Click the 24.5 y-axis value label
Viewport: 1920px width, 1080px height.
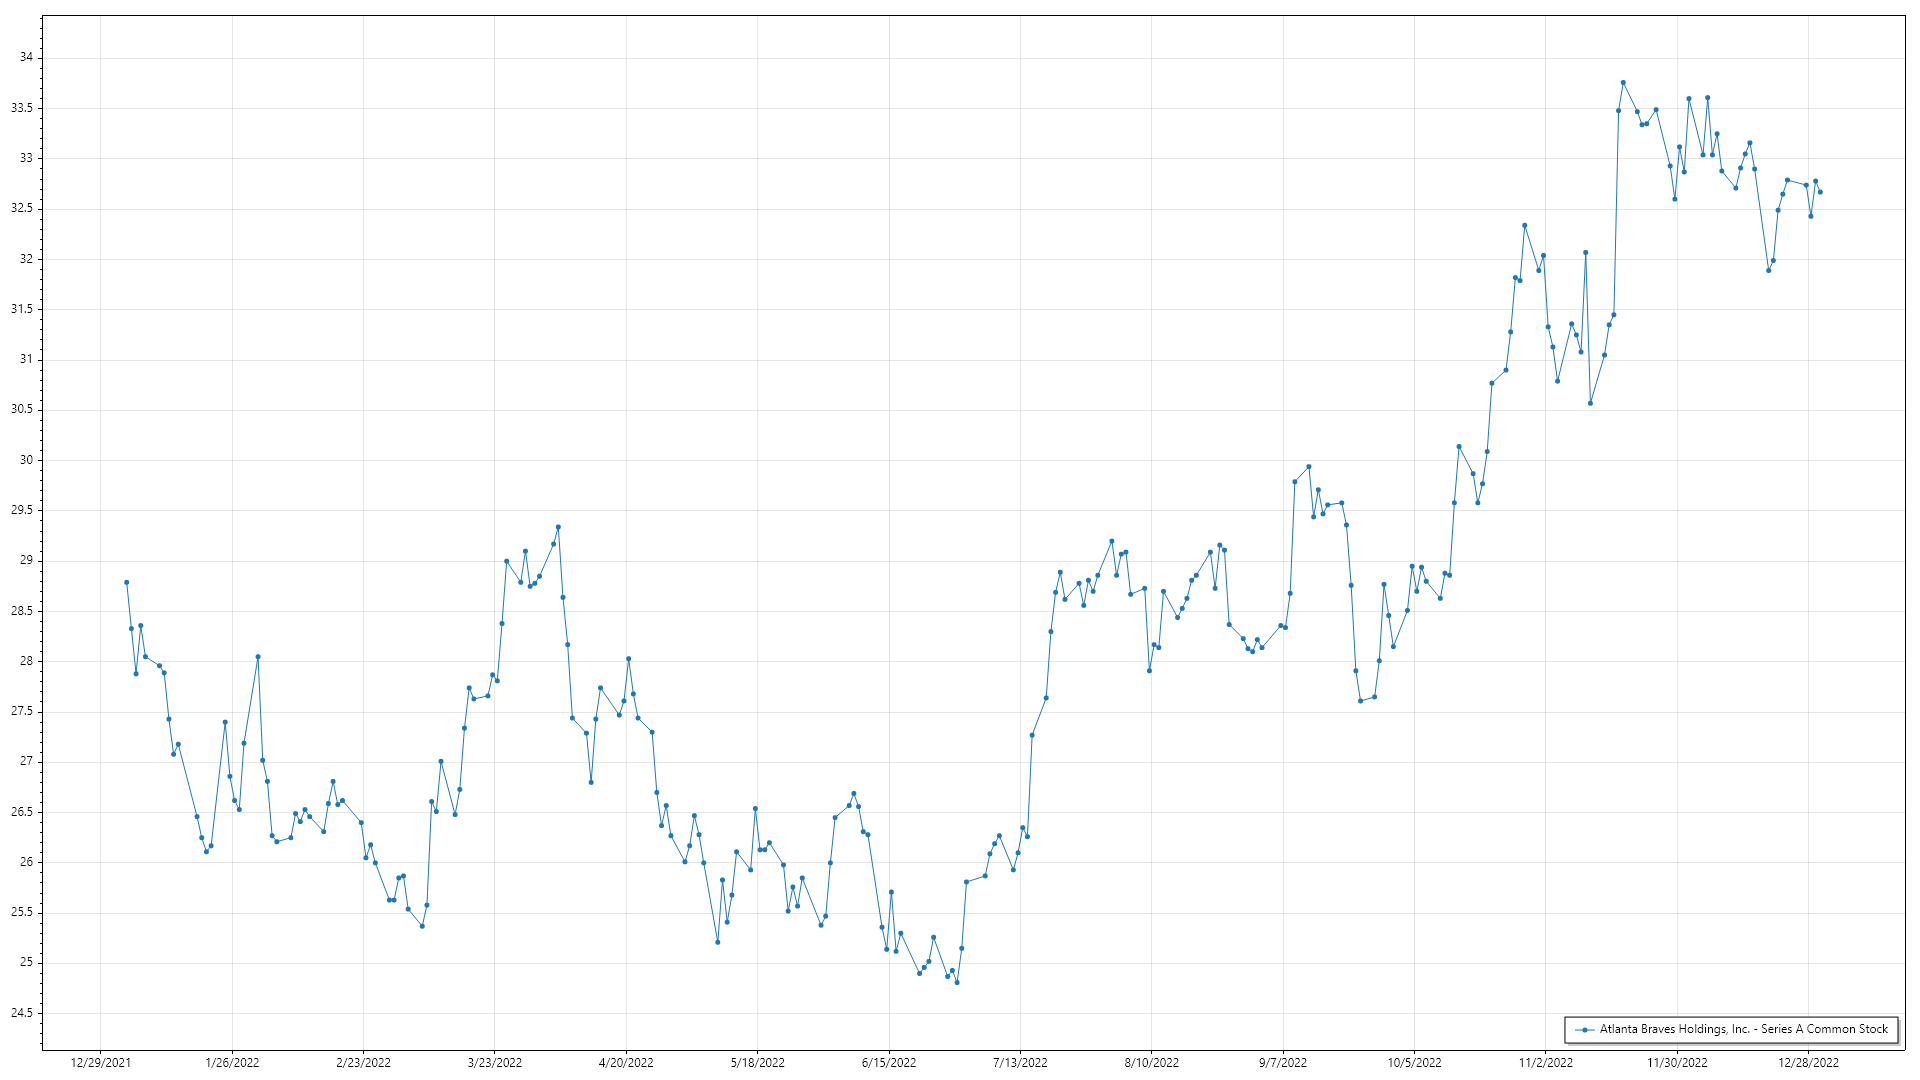tap(22, 1013)
